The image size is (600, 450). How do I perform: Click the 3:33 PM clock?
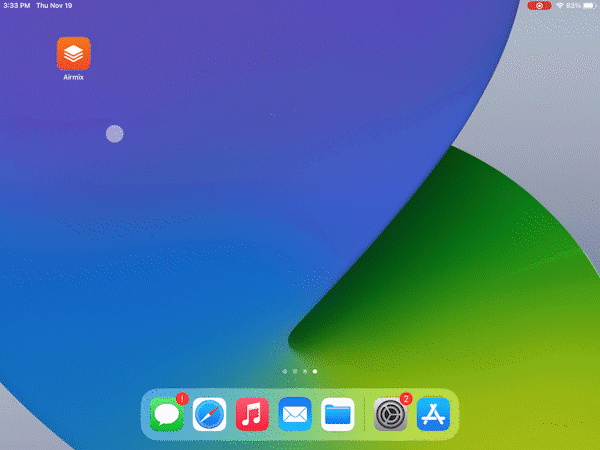coord(15,5)
